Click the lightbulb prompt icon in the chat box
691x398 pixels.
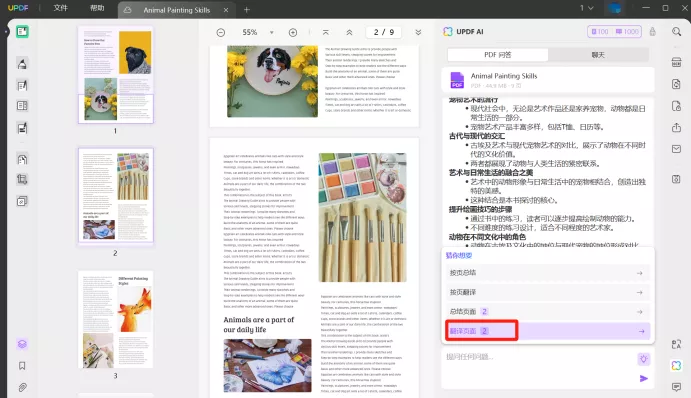point(643,359)
